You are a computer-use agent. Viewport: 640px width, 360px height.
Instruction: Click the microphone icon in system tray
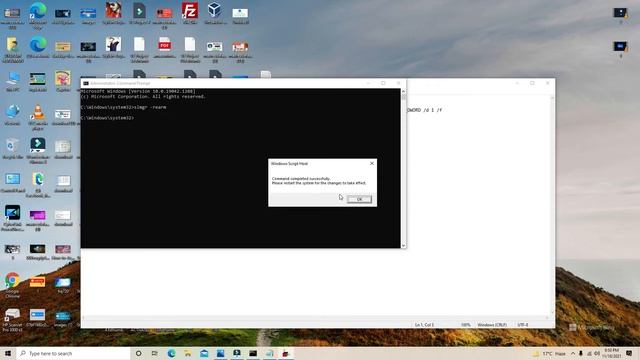[581, 353]
